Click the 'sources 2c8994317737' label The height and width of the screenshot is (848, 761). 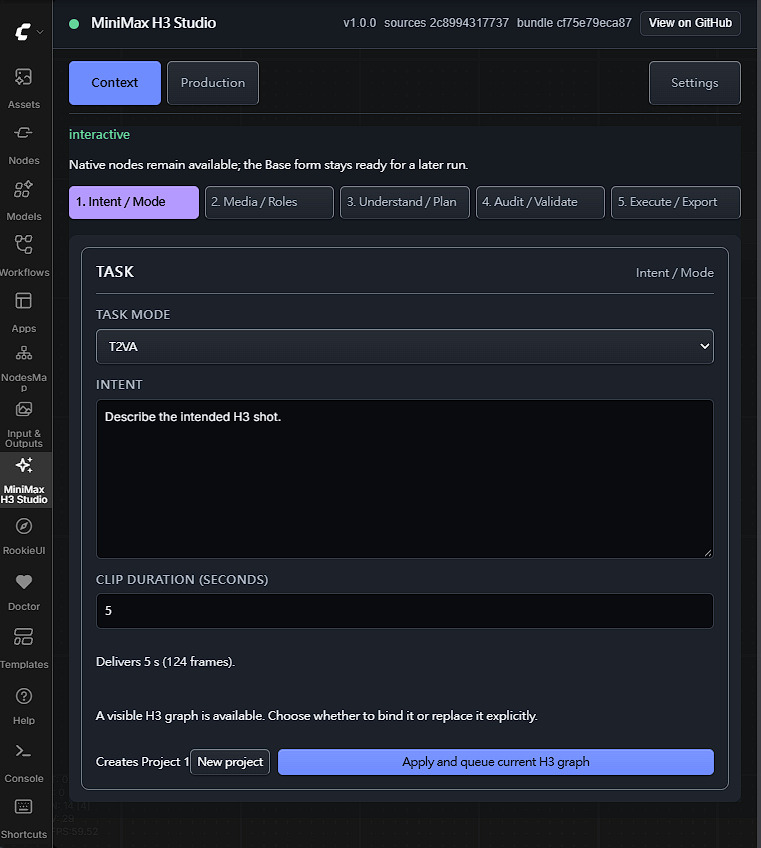(446, 23)
